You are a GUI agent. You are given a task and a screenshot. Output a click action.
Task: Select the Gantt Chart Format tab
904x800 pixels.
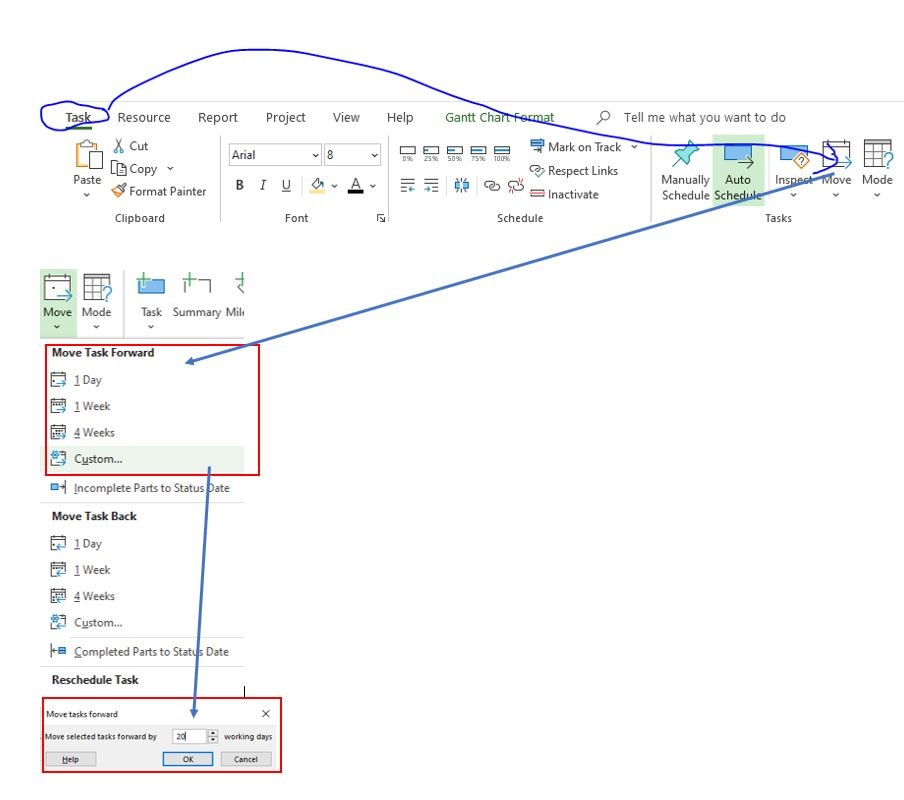tap(499, 118)
